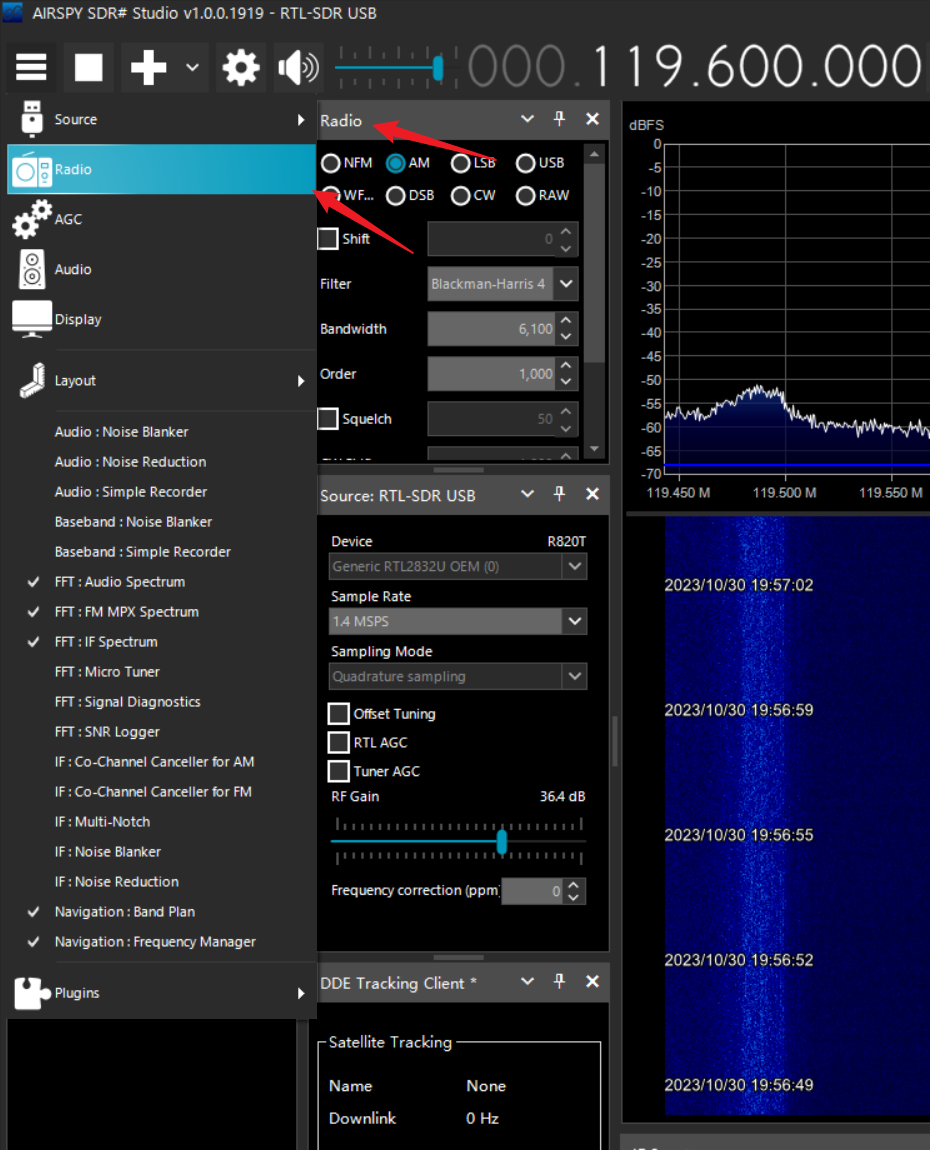Image resolution: width=930 pixels, height=1150 pixels.
Task: Open AGC panel from menu
Action: [x=68, y=219]
